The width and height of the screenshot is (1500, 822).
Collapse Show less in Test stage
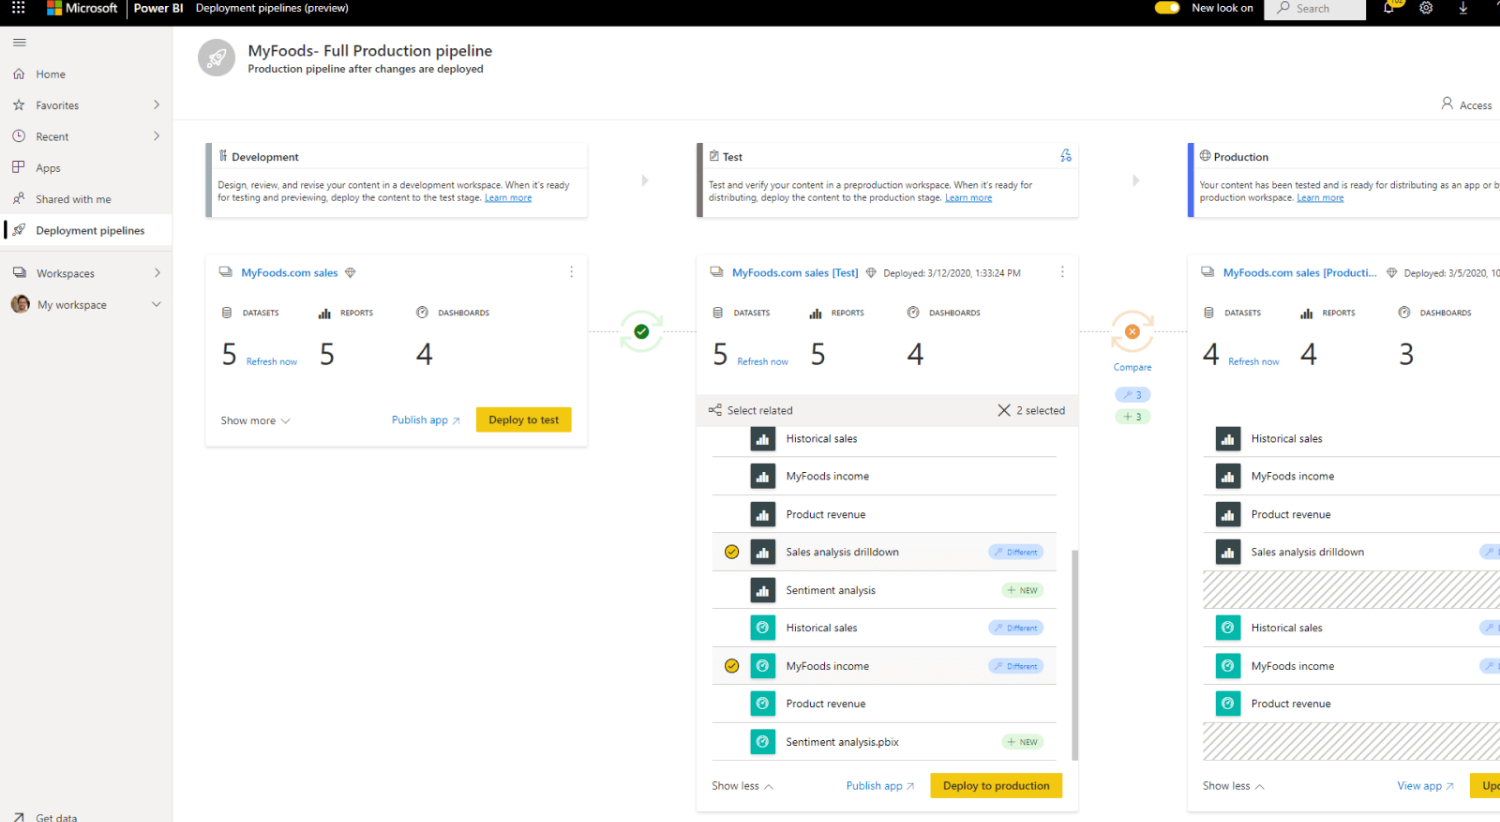742,786
